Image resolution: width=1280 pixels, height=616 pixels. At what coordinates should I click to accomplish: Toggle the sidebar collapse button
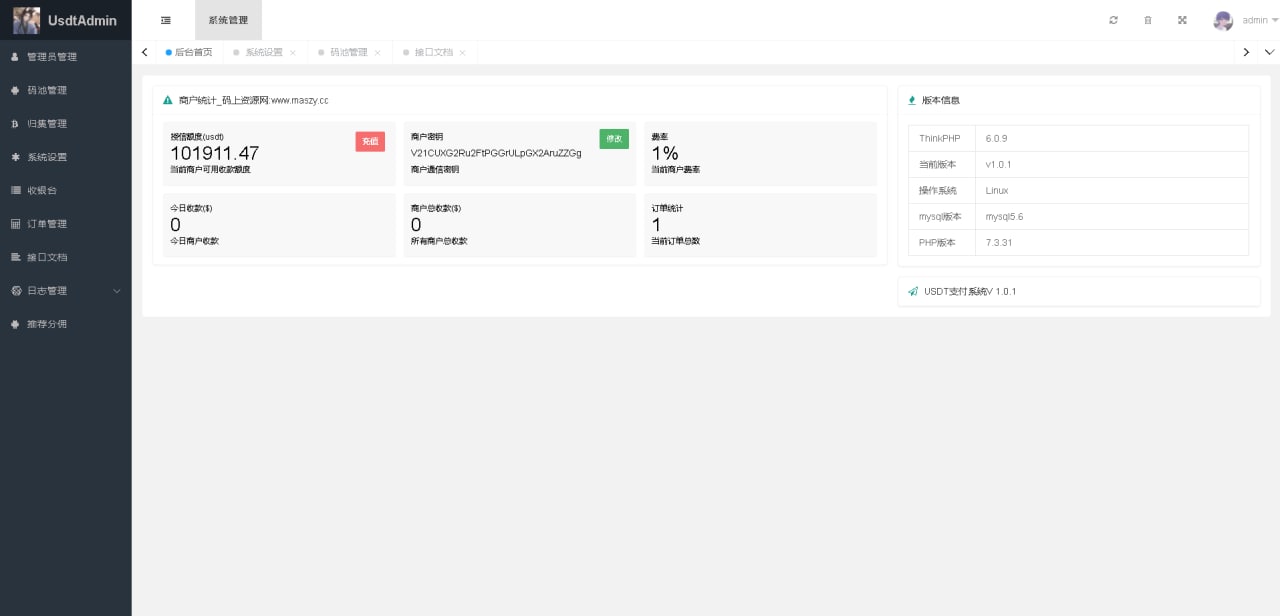166,19
